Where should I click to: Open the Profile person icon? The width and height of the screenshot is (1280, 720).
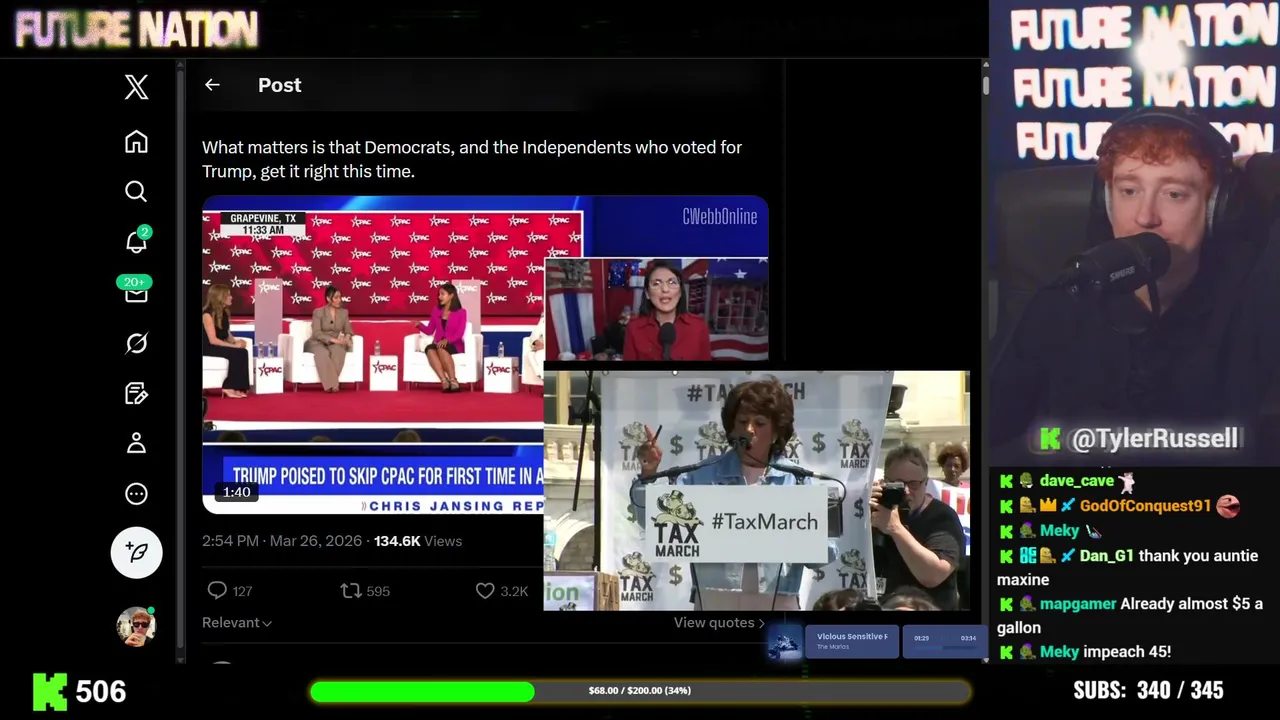tap(136, 443)
